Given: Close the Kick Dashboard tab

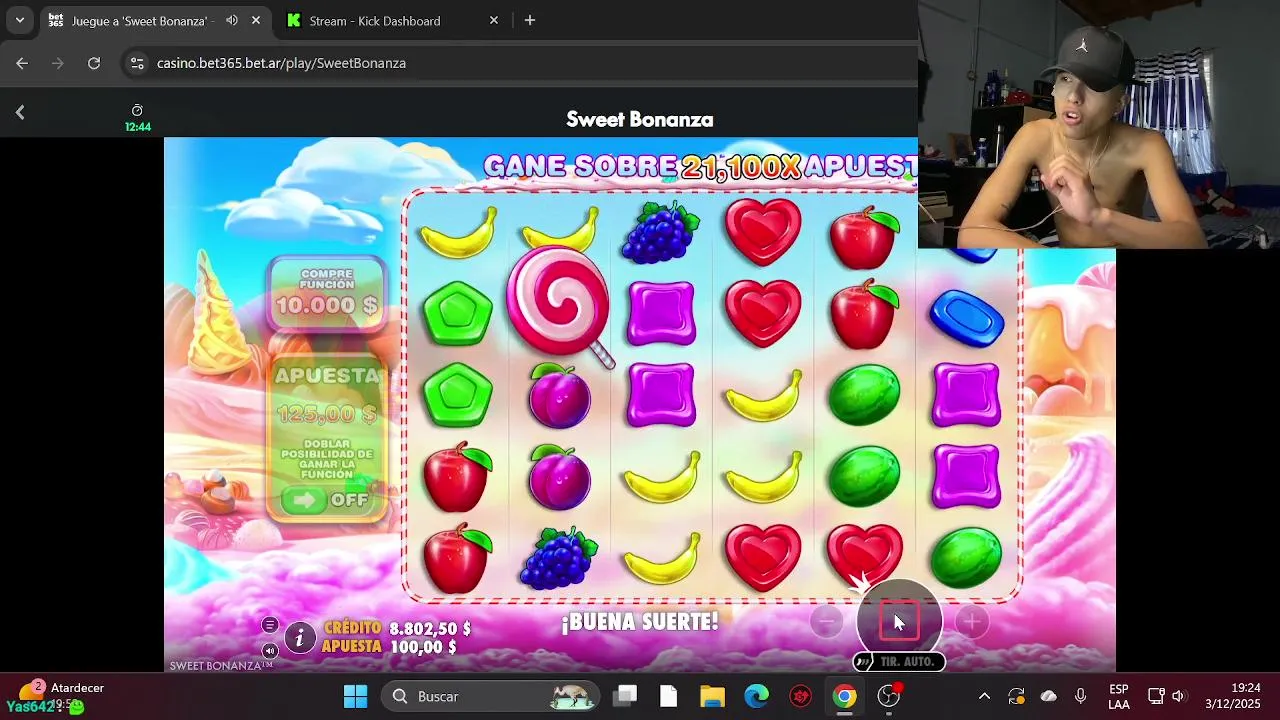Looking at the screenshot, I should click(493, 20).
